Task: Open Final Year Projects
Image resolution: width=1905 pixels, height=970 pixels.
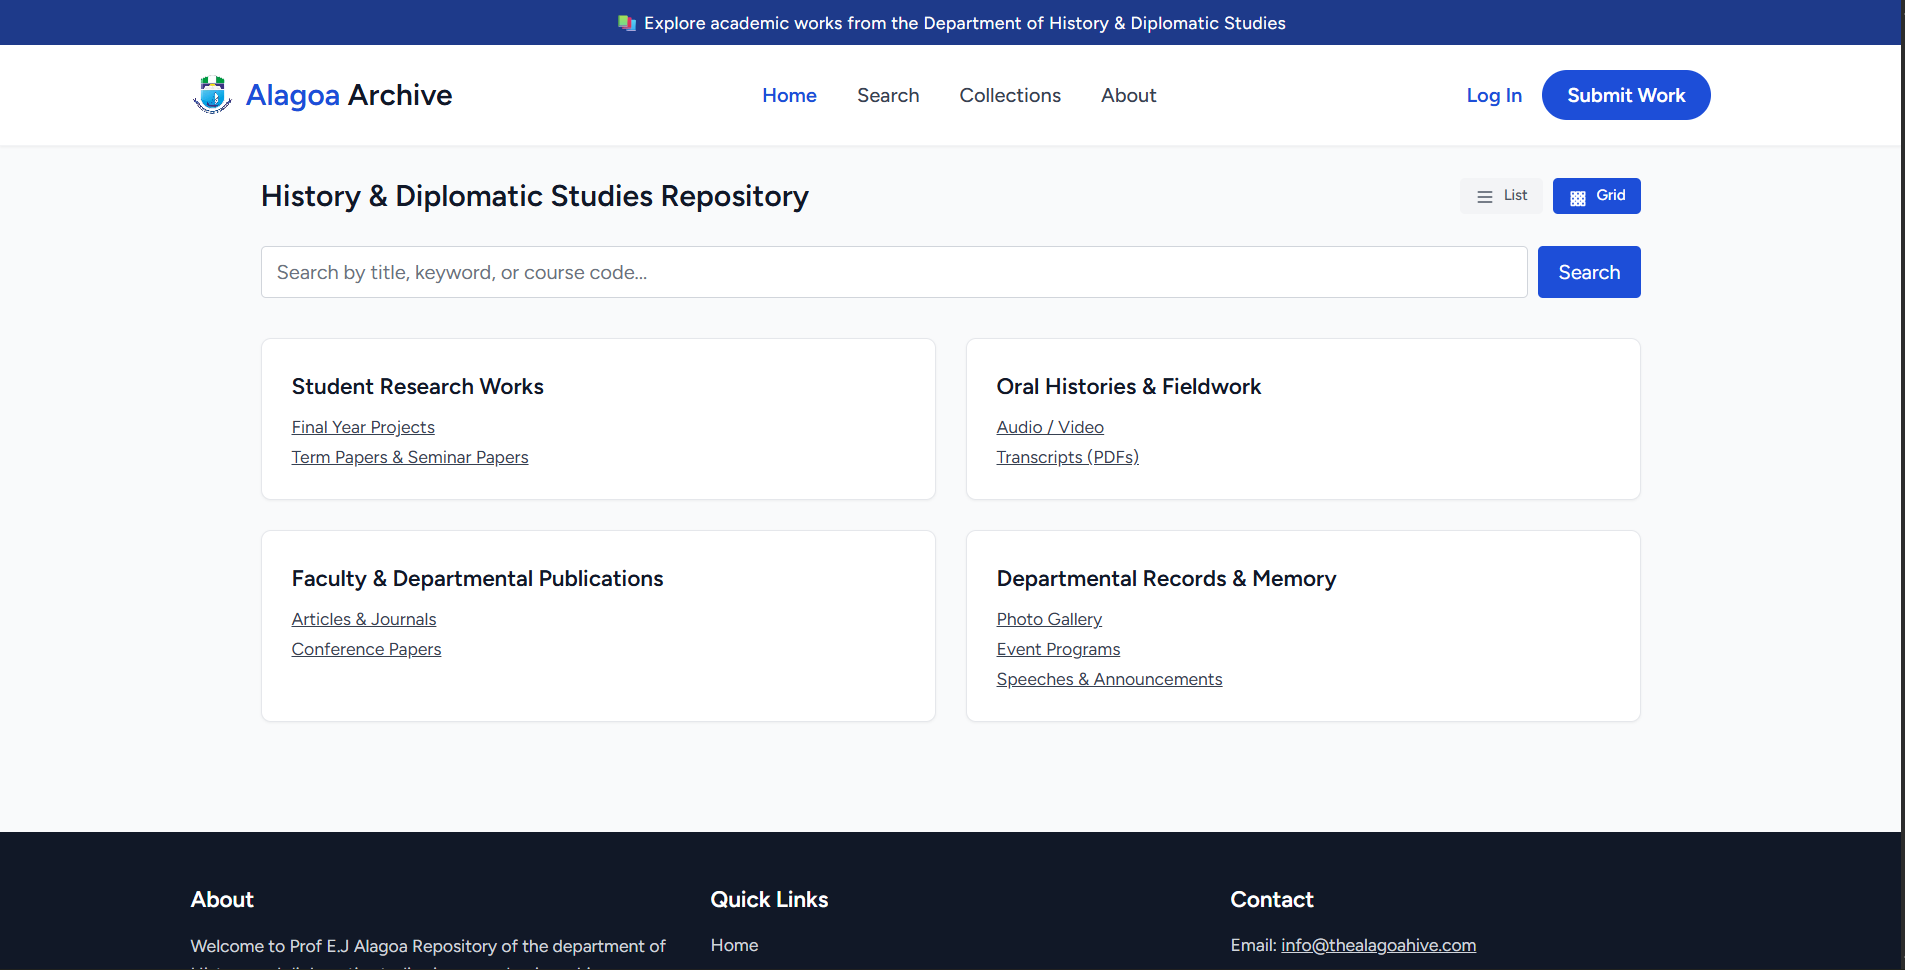Action: pos(363,427)
